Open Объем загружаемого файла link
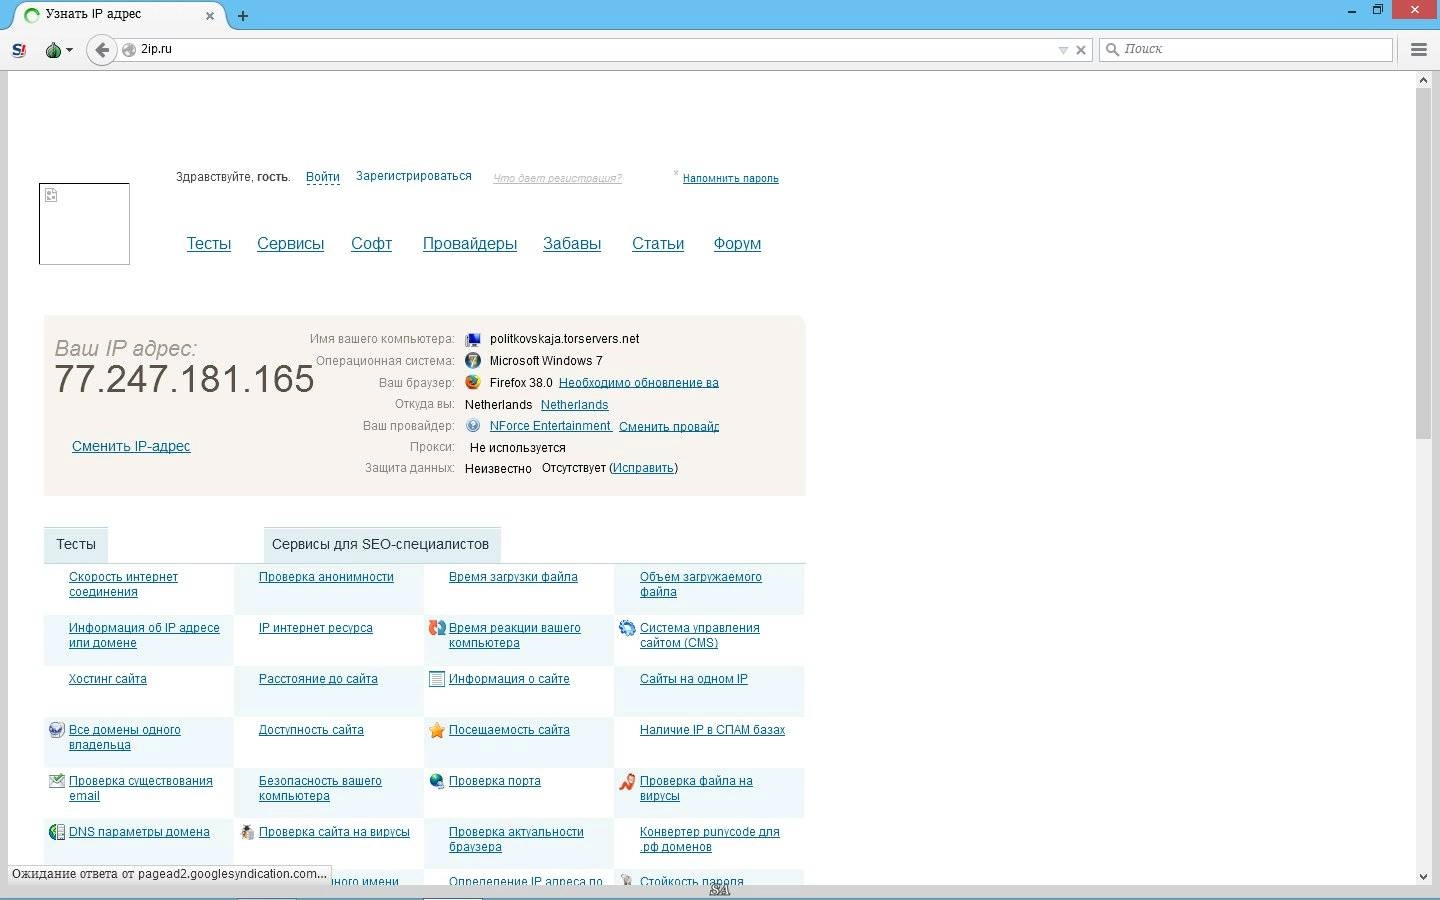Image resolution: width=1440 pixels, height=900 pixels. pyautogui.click(x=701, y=584)
